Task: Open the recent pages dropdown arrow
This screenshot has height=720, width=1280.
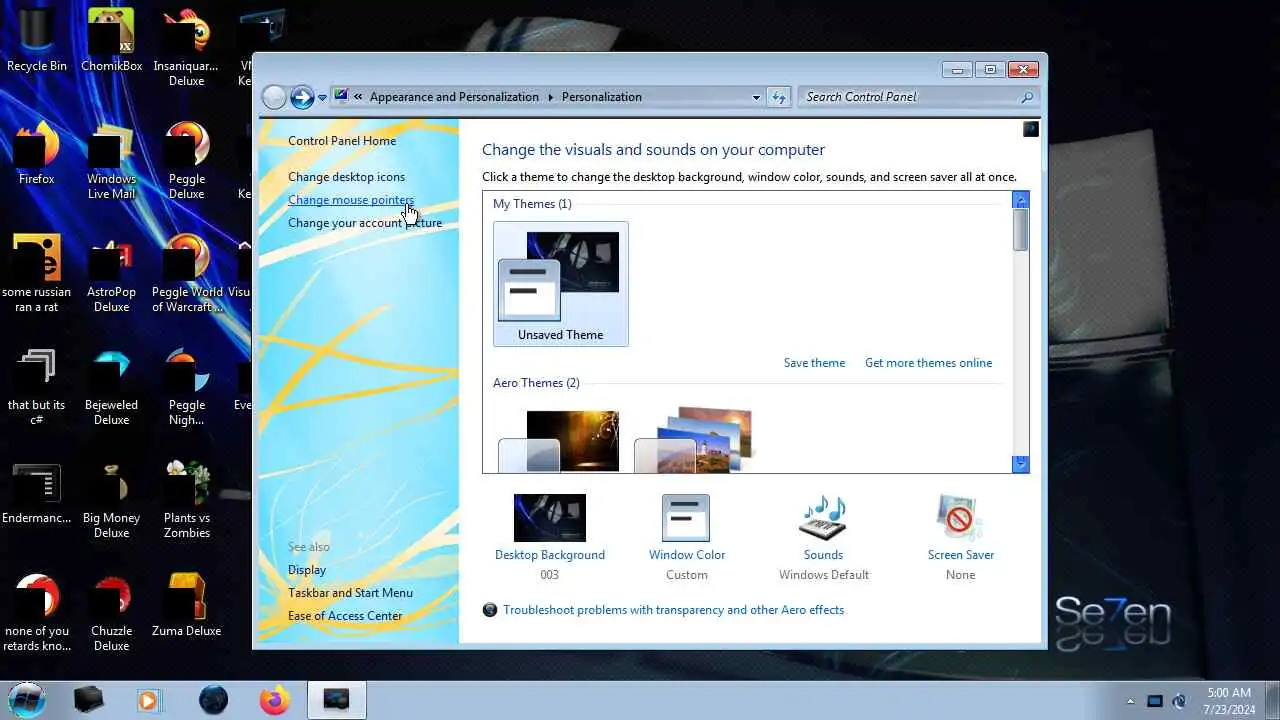Action: (x=322, y=98)
